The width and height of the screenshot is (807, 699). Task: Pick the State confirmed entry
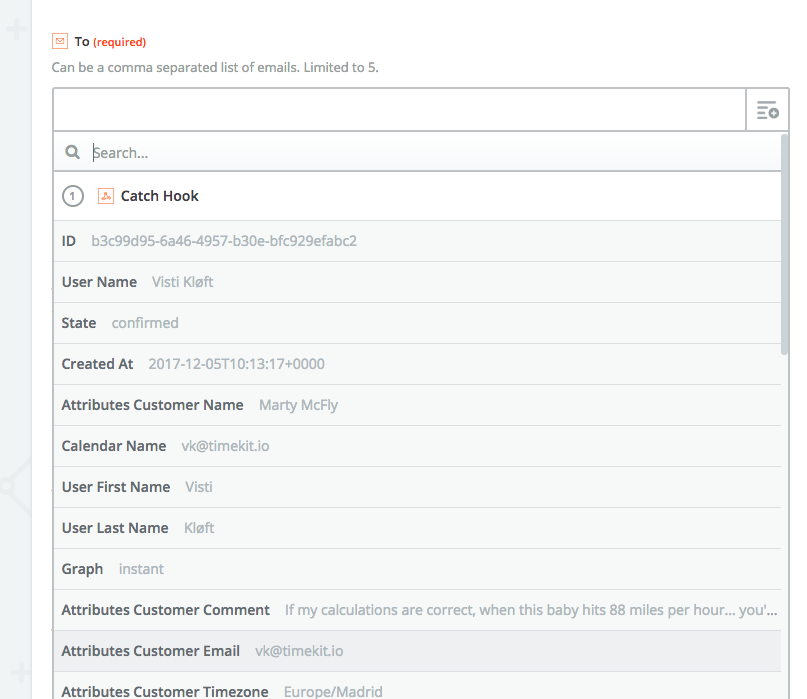417,323
